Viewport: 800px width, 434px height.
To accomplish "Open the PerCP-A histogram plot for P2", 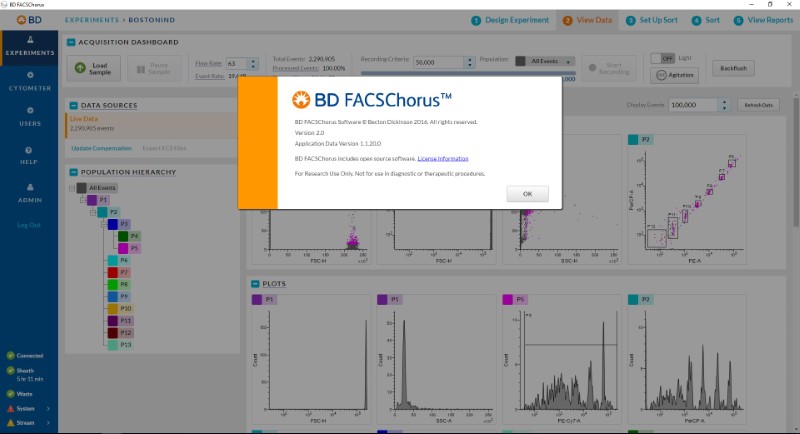I will 687,359.
